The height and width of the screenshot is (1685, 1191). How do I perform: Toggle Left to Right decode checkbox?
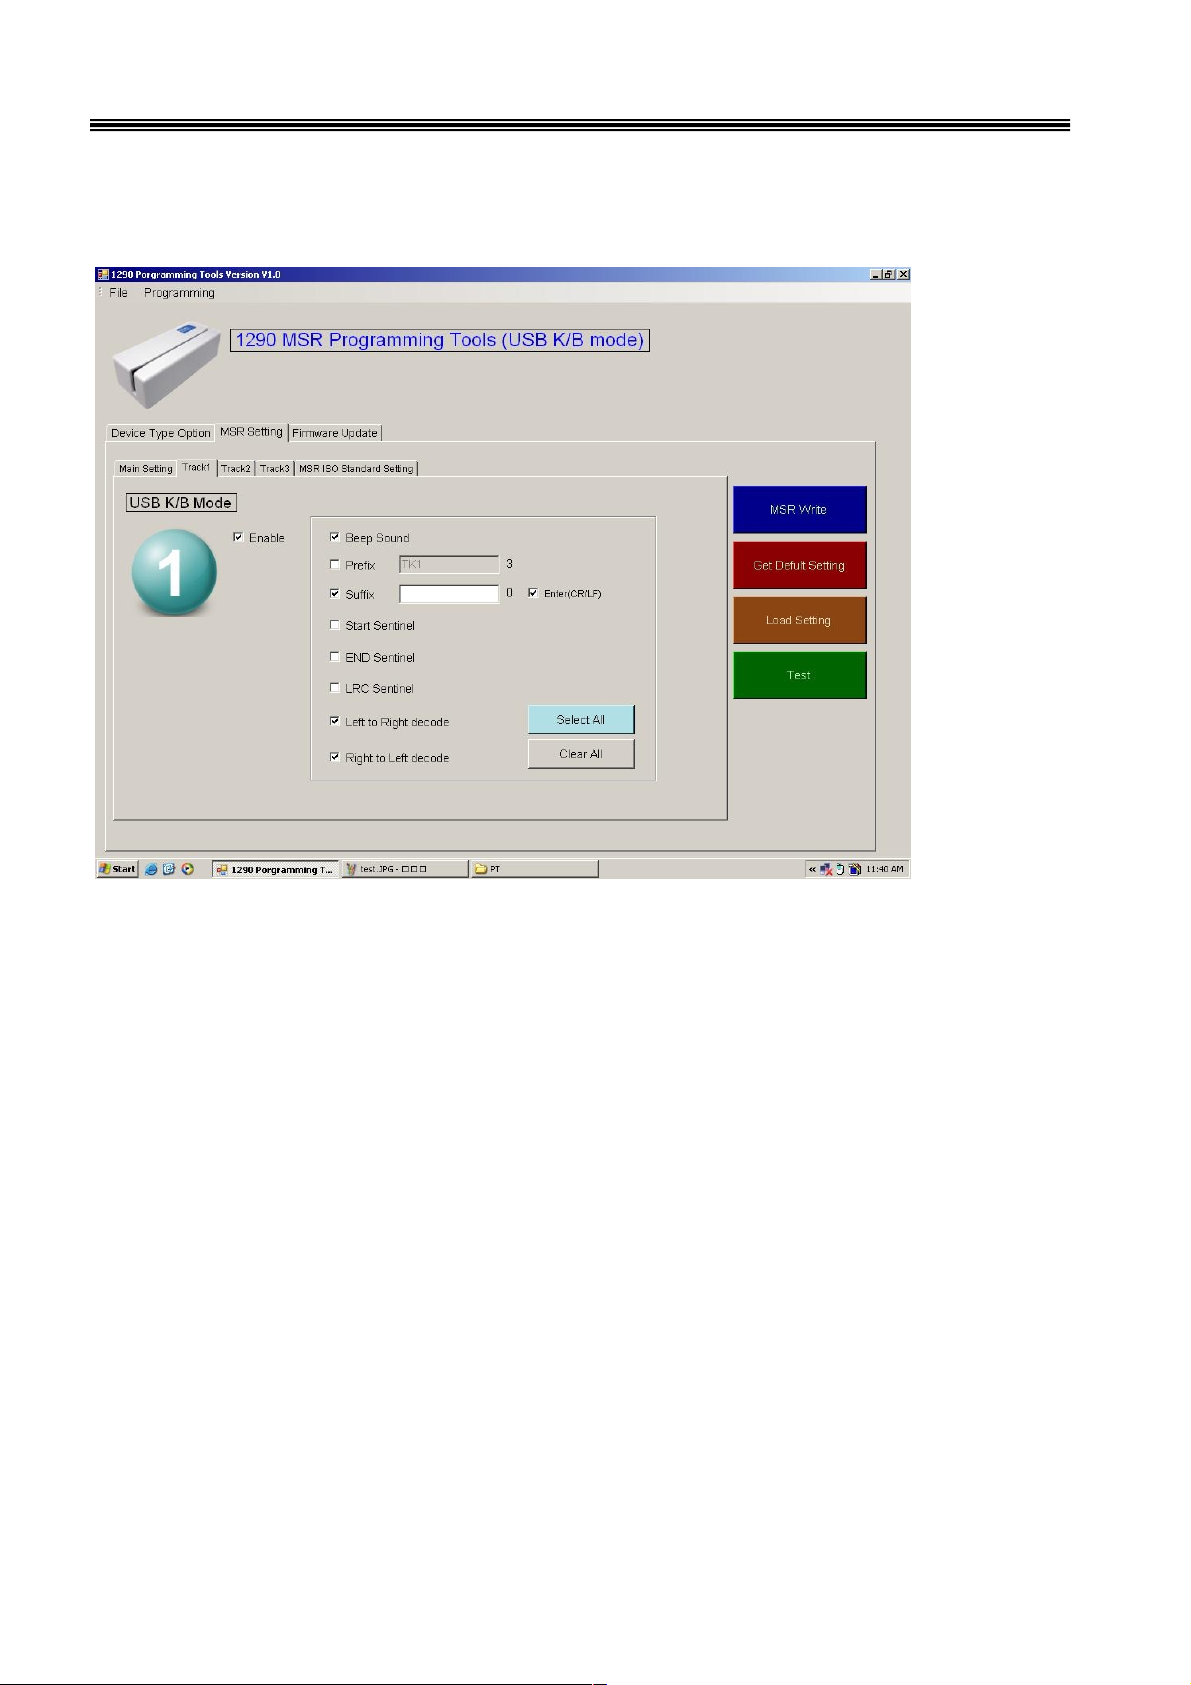(x=335, y=721)
